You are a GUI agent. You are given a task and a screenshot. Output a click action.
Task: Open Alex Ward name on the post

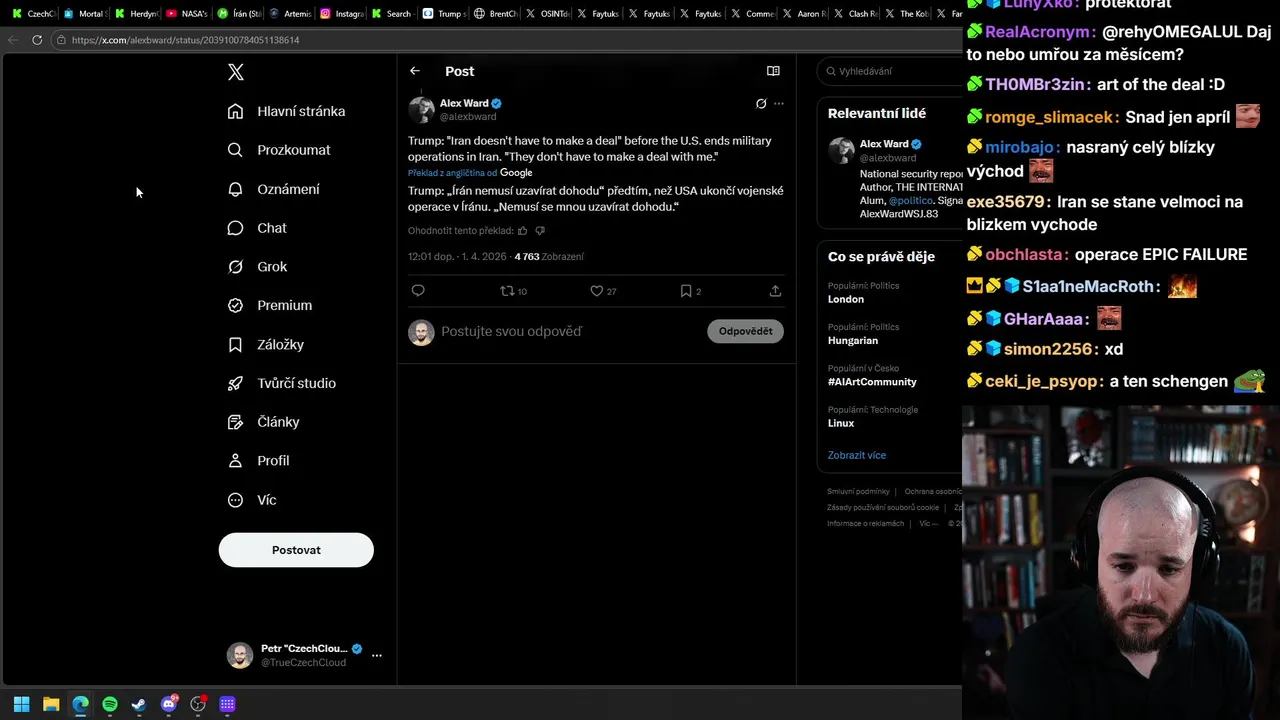point(464,103)
